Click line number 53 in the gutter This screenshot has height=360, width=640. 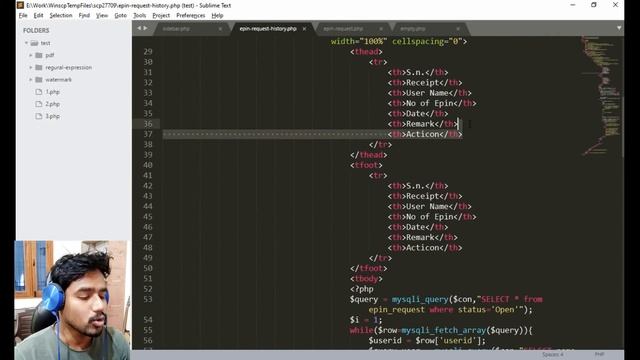click(148, 299)
